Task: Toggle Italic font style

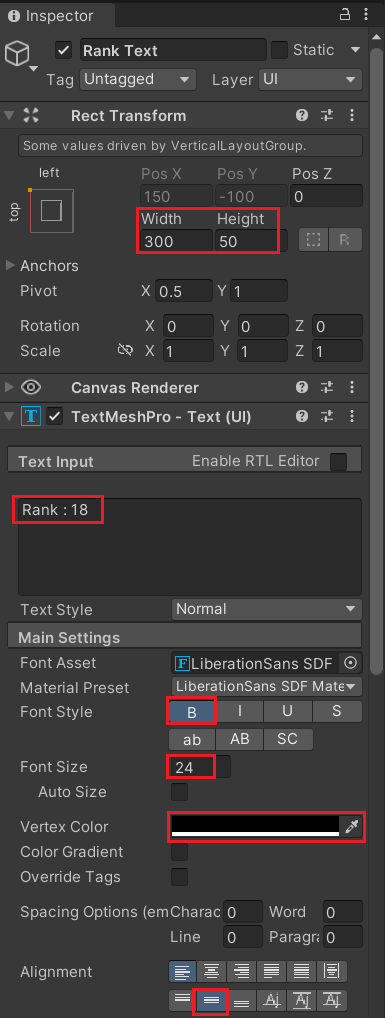Action: 240,712
